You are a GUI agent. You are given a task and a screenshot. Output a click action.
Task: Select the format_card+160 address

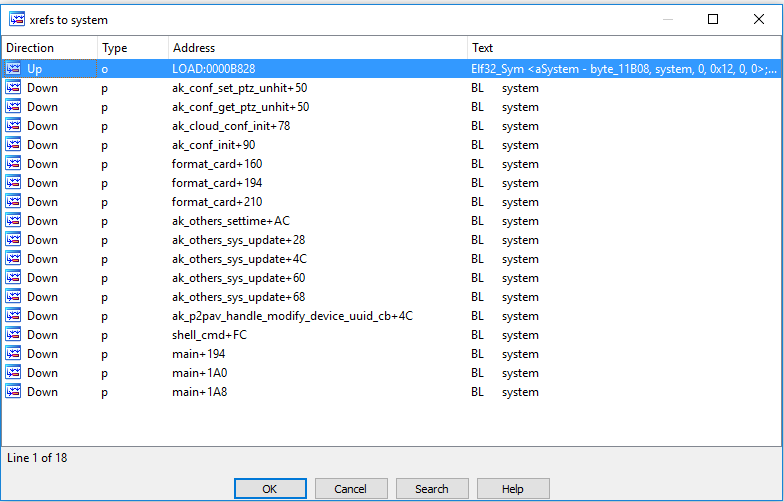[217, 164]
